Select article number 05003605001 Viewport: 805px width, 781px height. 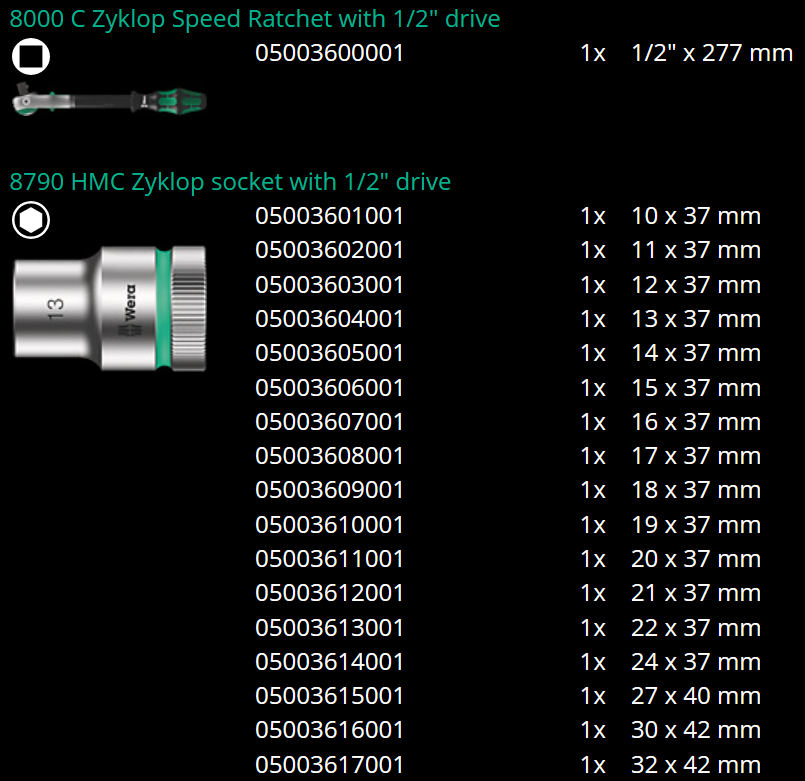tap(329, 353)
